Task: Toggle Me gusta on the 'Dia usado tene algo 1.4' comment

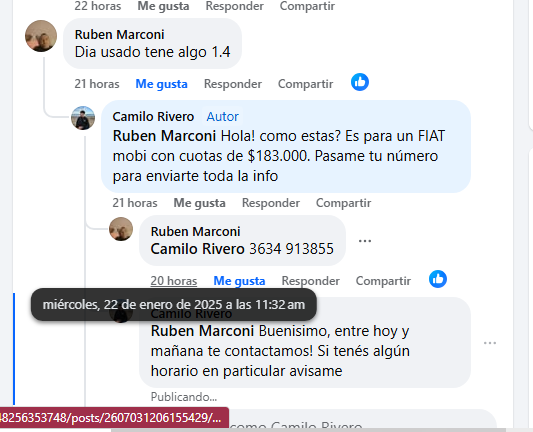Action: tap(161, 84)
